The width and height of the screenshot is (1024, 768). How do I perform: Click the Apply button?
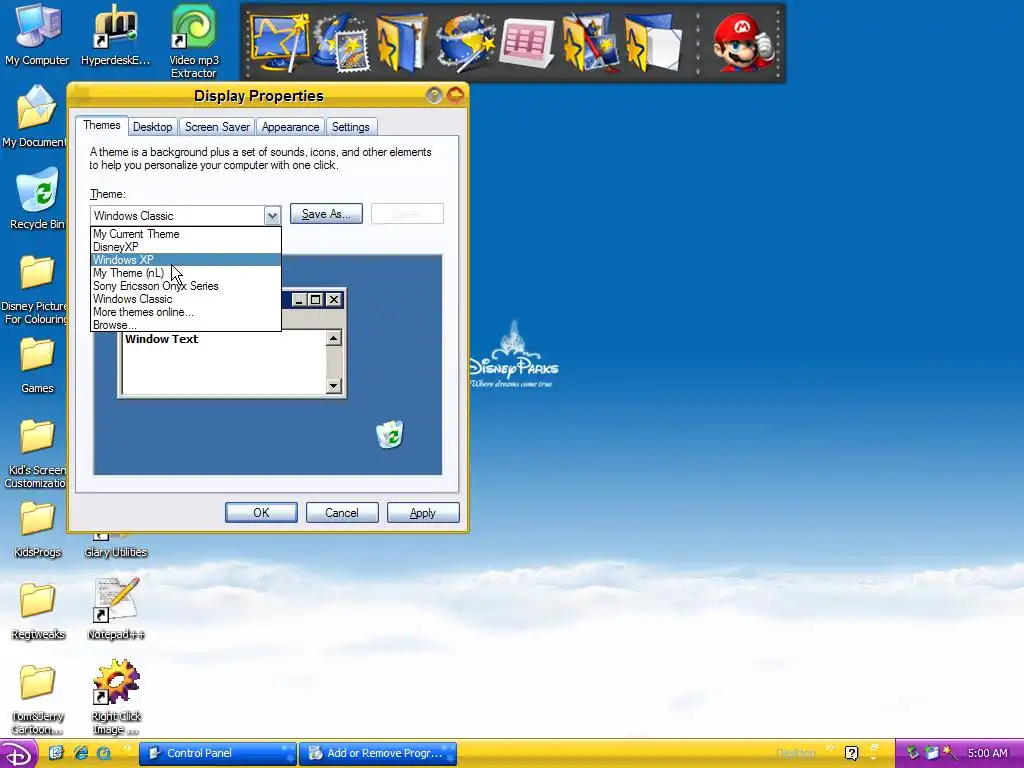[x=423, y=513]
